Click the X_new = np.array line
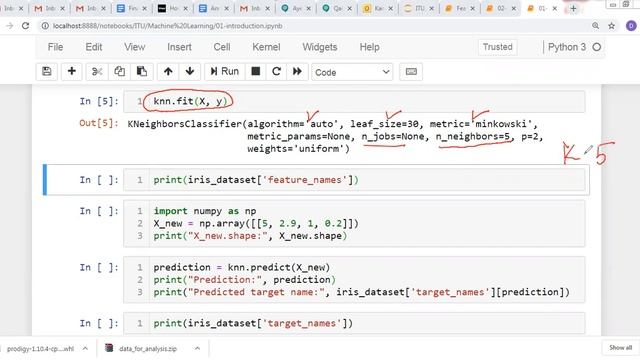Screen dimensions: 640x360 tap(256, 223)
